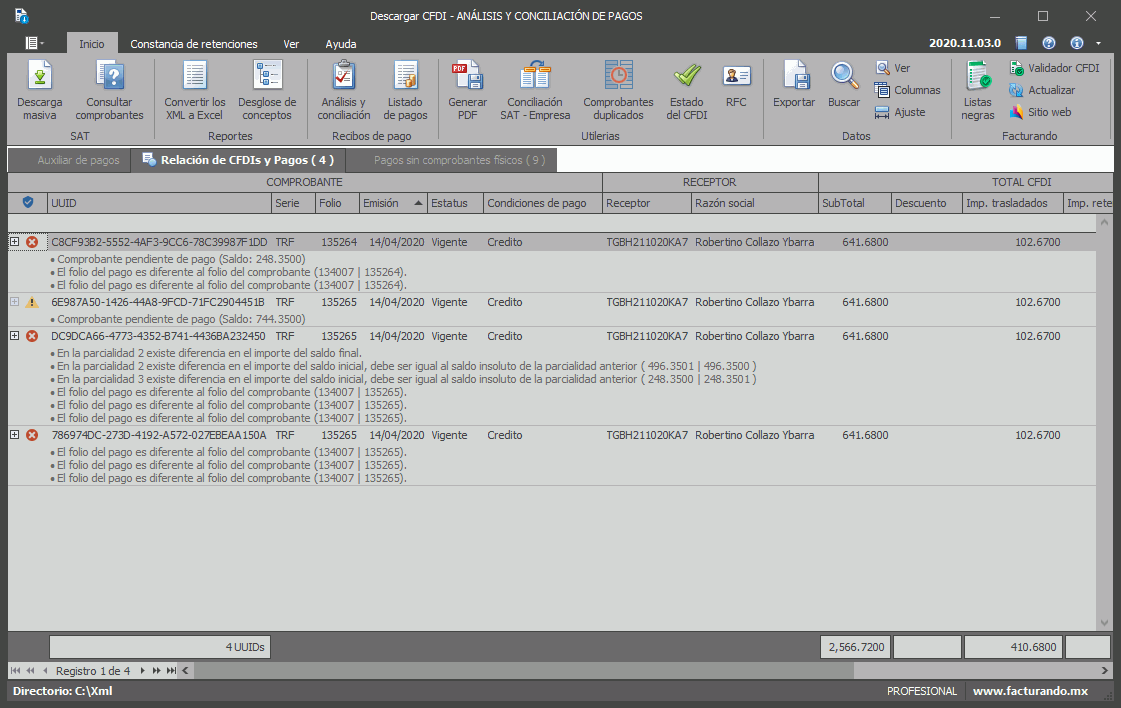This screenshot has height=708, width=1121.
Task: Go to next record in navigator
Action: pos(143,670)
